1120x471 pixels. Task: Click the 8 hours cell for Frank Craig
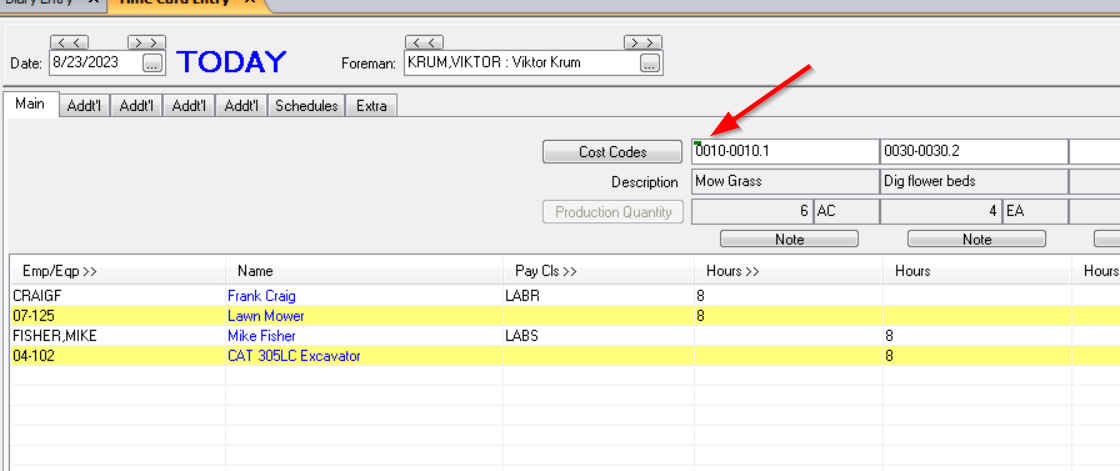click(x=789, y=296)
